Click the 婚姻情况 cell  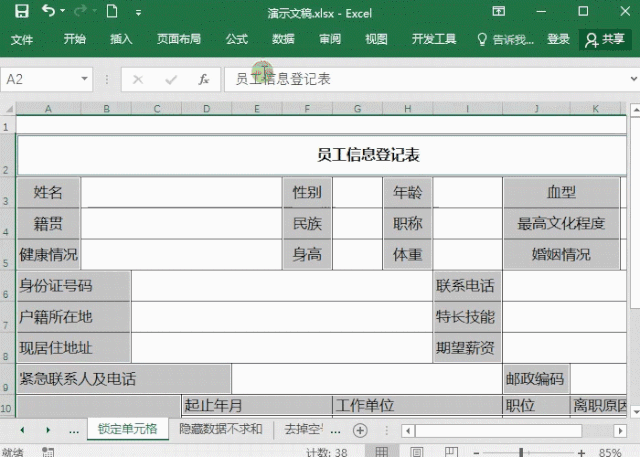[561, 255]
